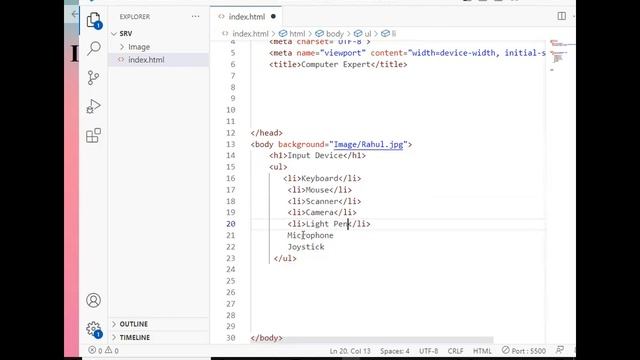The width and height of the screenshot is (640, 360).
Task: Open the Run and Debug icon
Action: (93, 106)
